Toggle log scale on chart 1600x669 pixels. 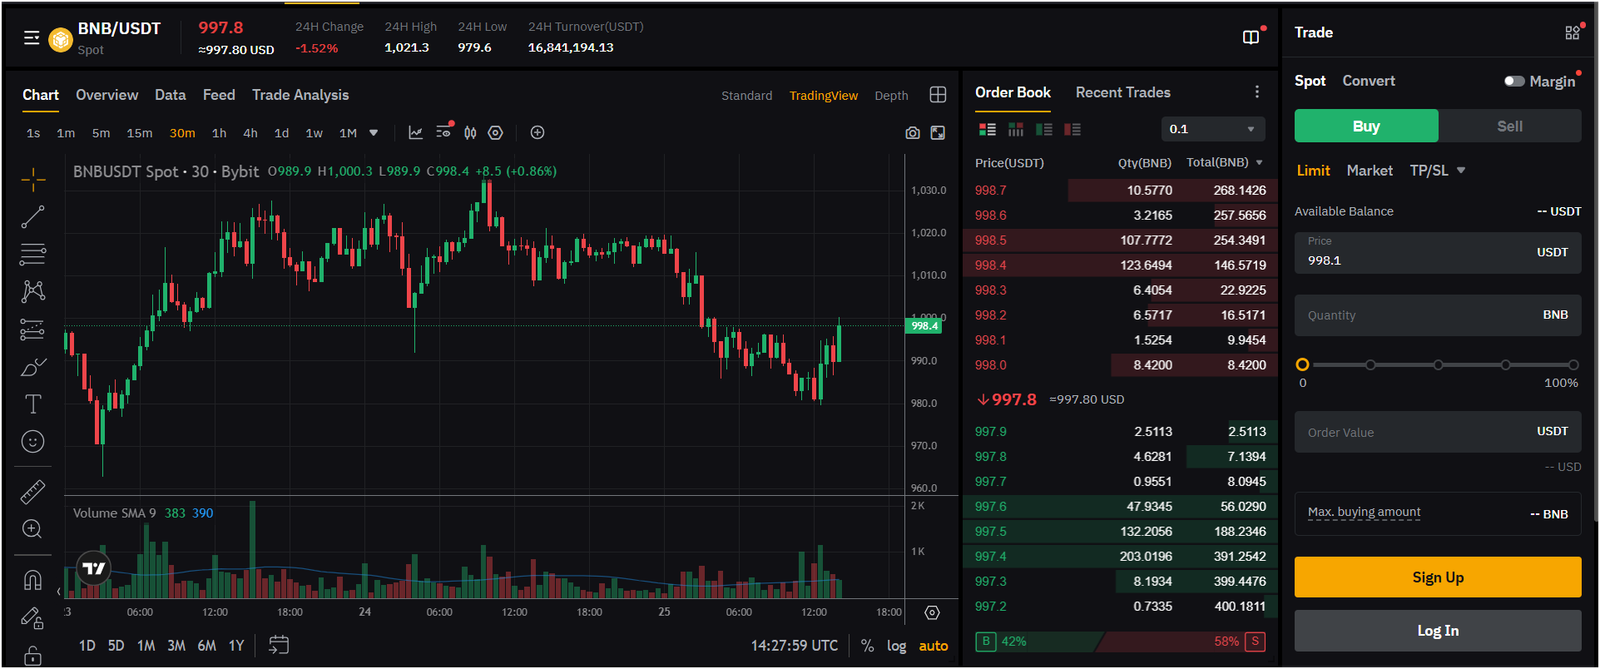[x=896, y=646]
